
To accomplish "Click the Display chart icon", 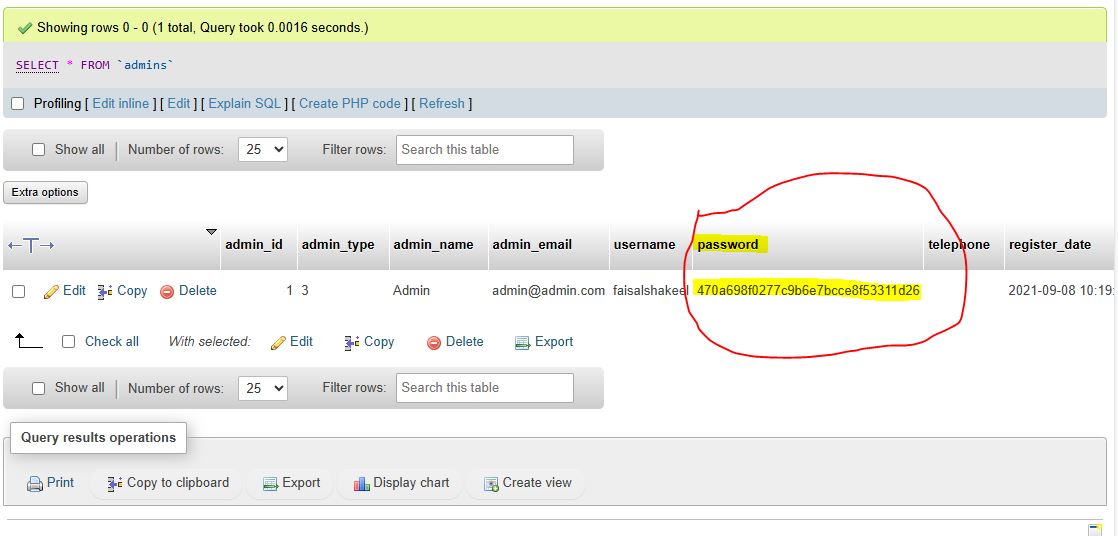I will [x=362, y=484].
